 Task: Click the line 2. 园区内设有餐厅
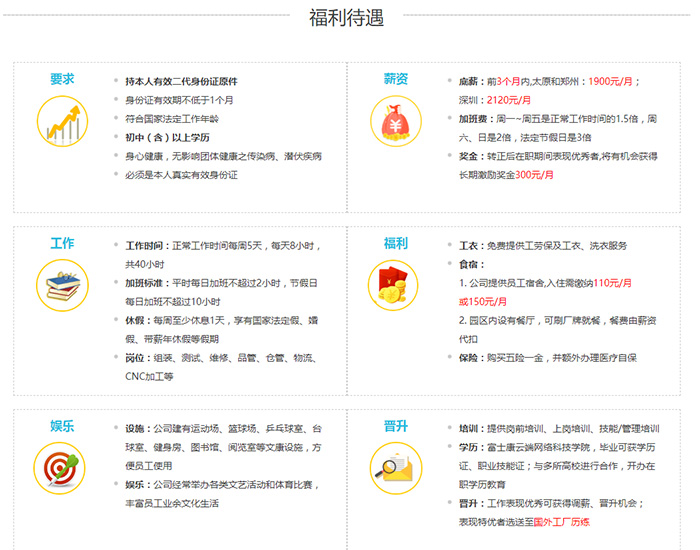tap(558, 321)
